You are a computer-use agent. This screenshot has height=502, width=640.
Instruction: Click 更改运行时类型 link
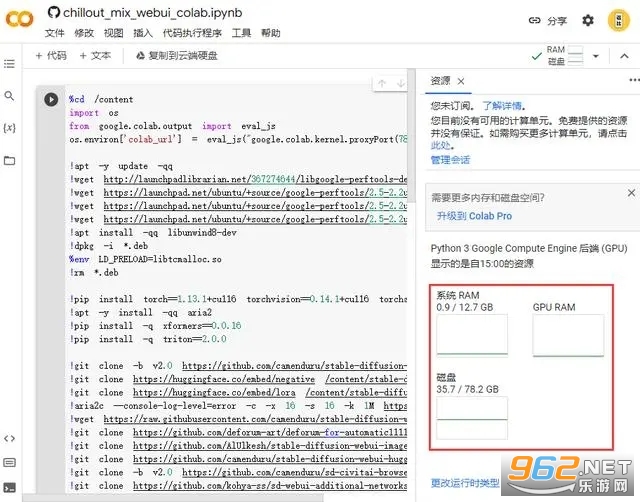point(465,483)
